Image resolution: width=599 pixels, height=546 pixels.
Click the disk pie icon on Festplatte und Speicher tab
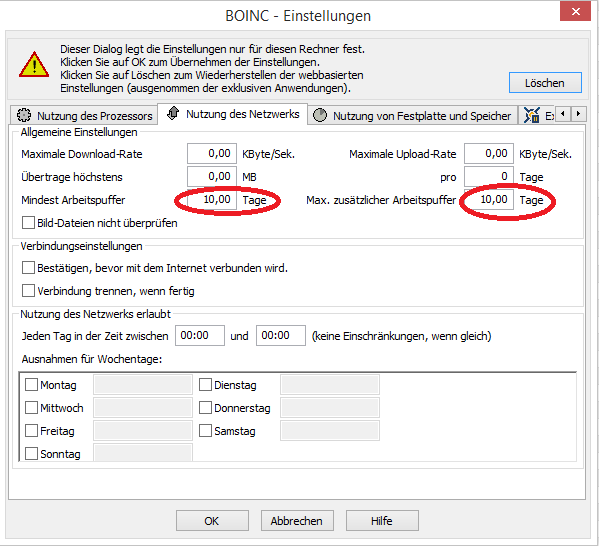(x=320, y=115)
